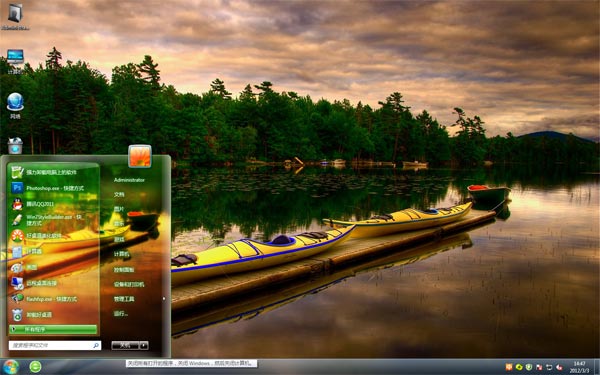Viewport: 600px width, 375px height.
Task: Launch Tencent QQ2011 penguin icon
Action: click(x=17, y=204)
